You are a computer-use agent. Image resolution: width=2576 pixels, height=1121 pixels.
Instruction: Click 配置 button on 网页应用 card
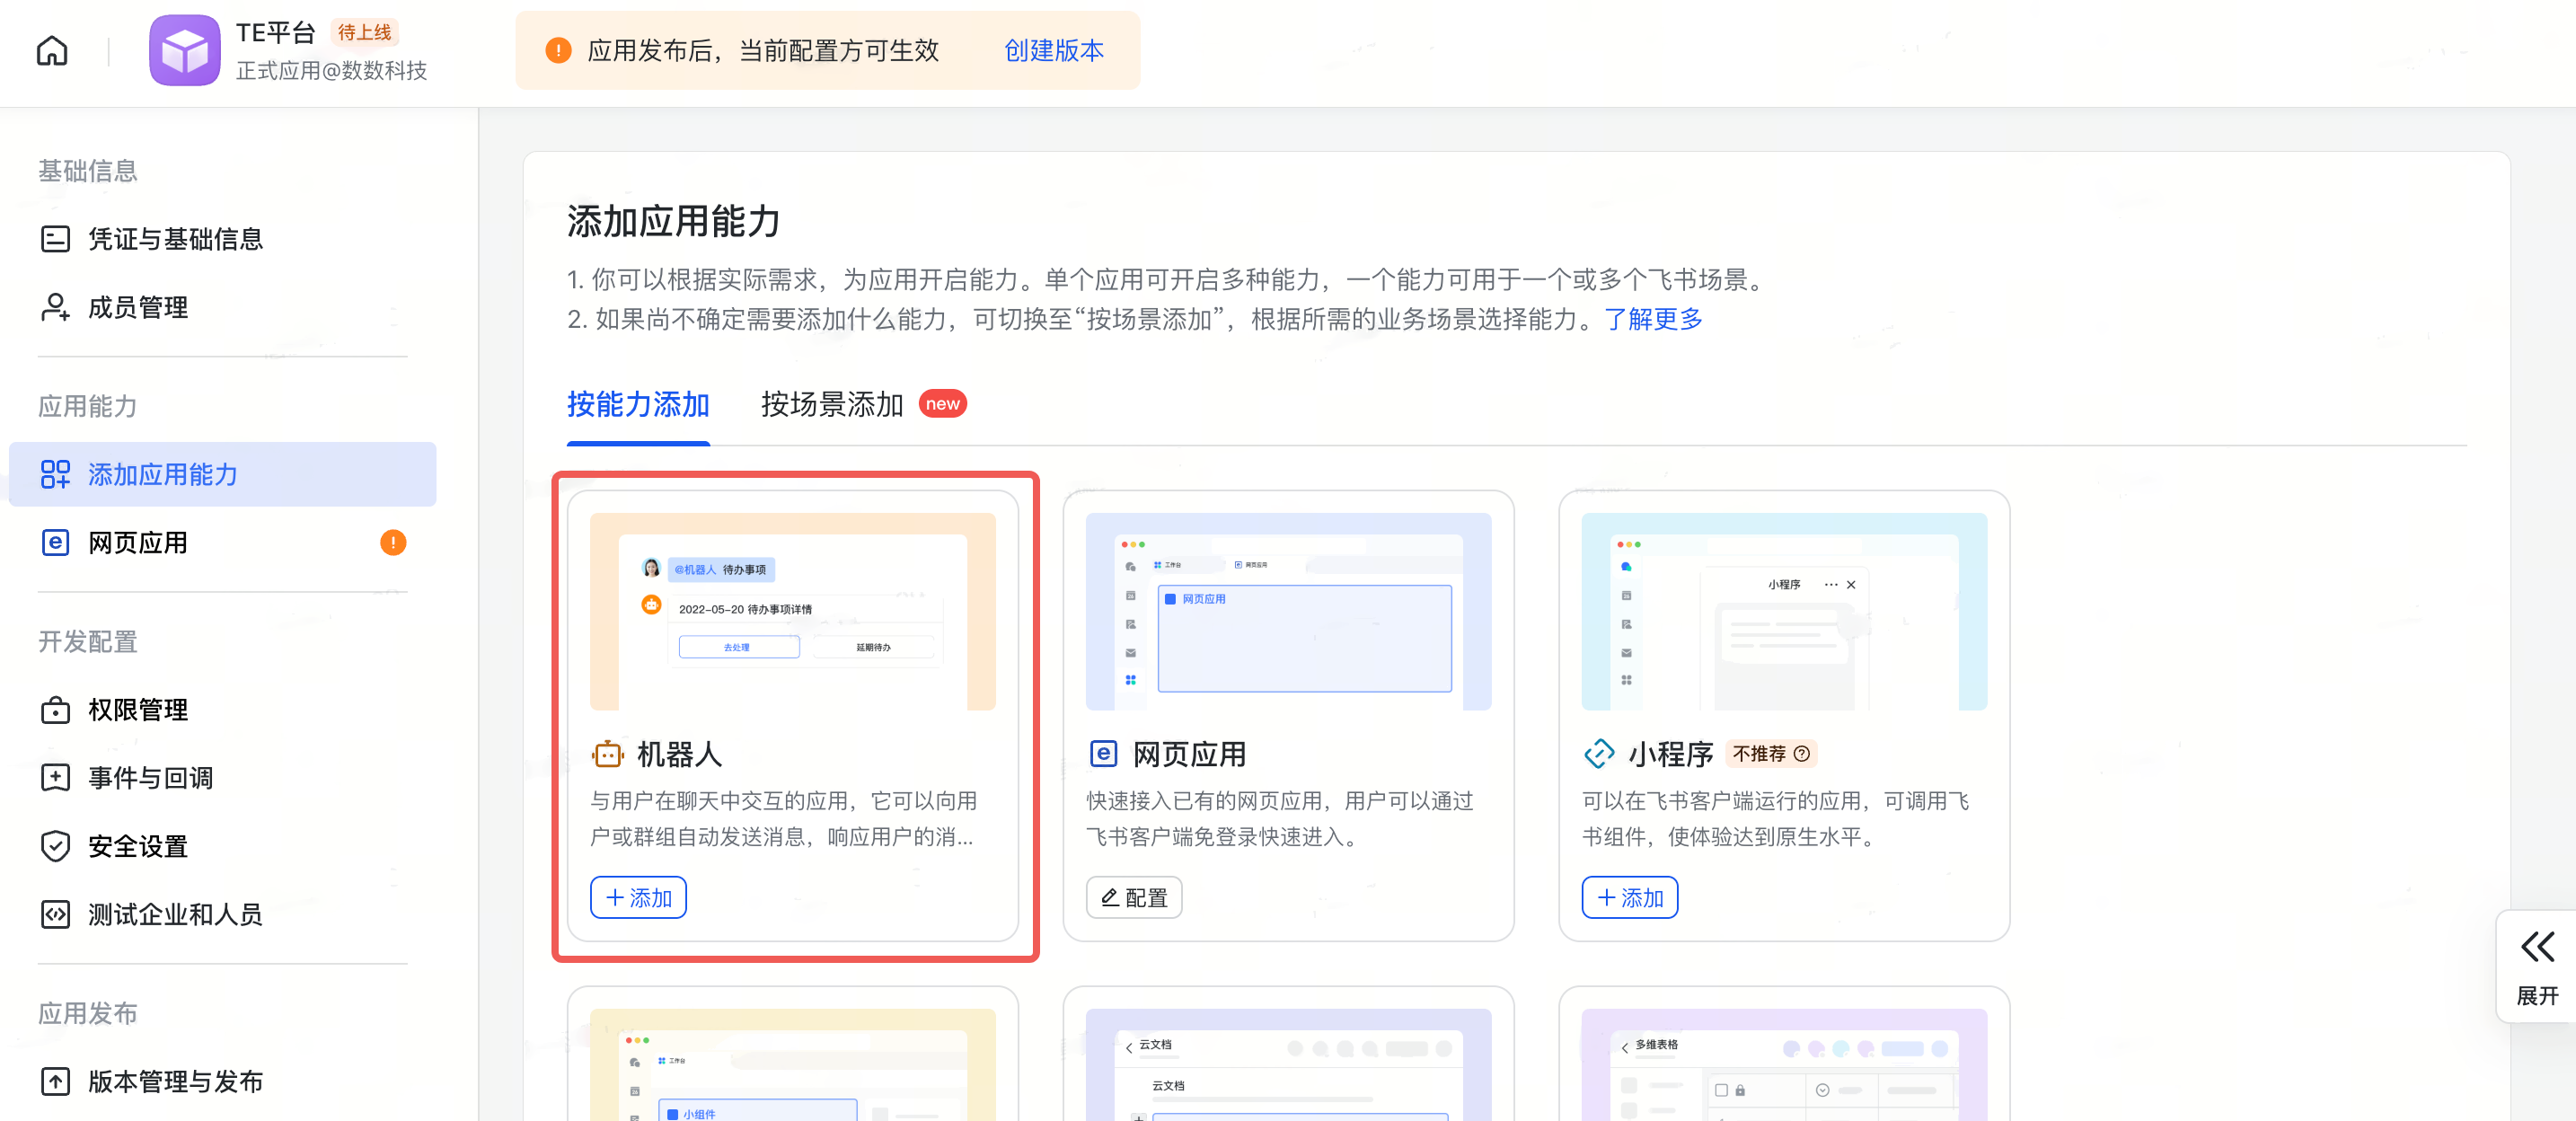[1134, 897]
